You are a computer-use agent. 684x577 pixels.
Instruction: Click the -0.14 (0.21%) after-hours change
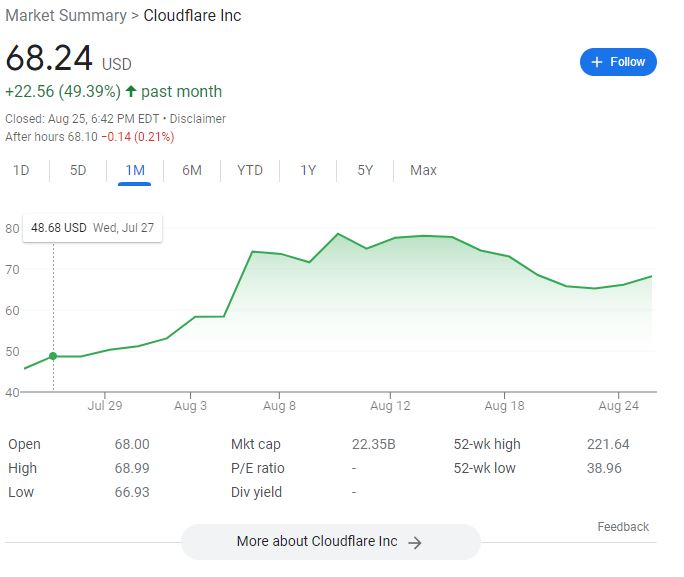[138, 137]
